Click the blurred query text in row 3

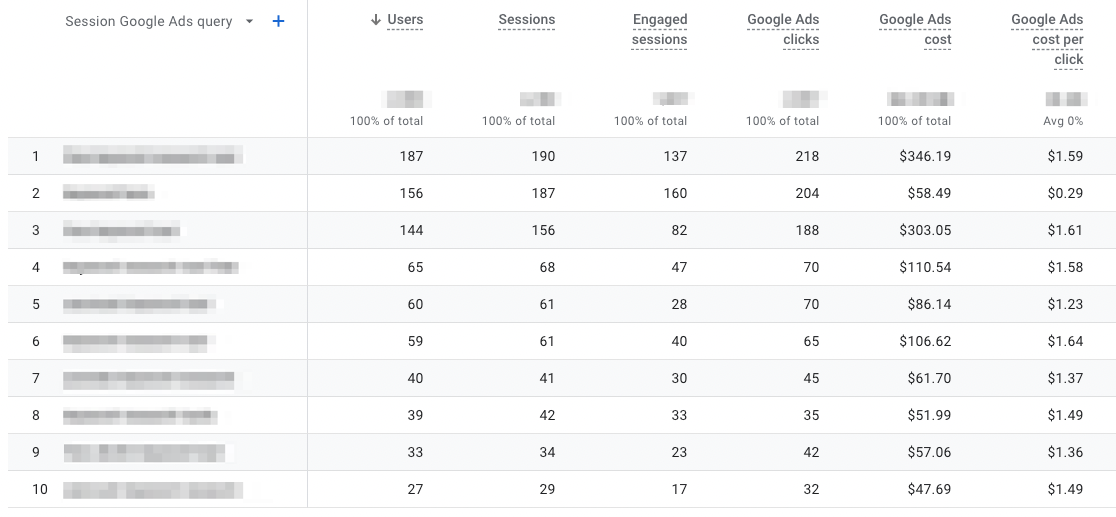121,229
